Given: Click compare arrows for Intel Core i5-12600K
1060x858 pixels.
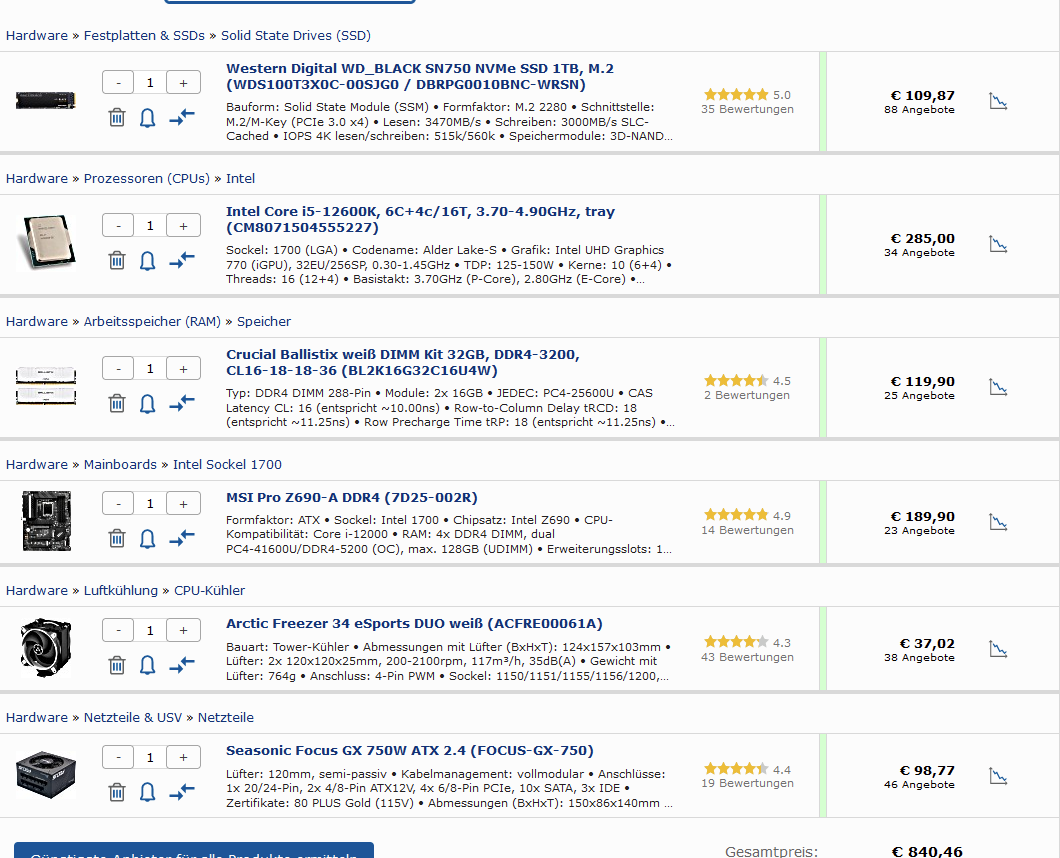Looking at the screenshot, I should coord(182,260).
